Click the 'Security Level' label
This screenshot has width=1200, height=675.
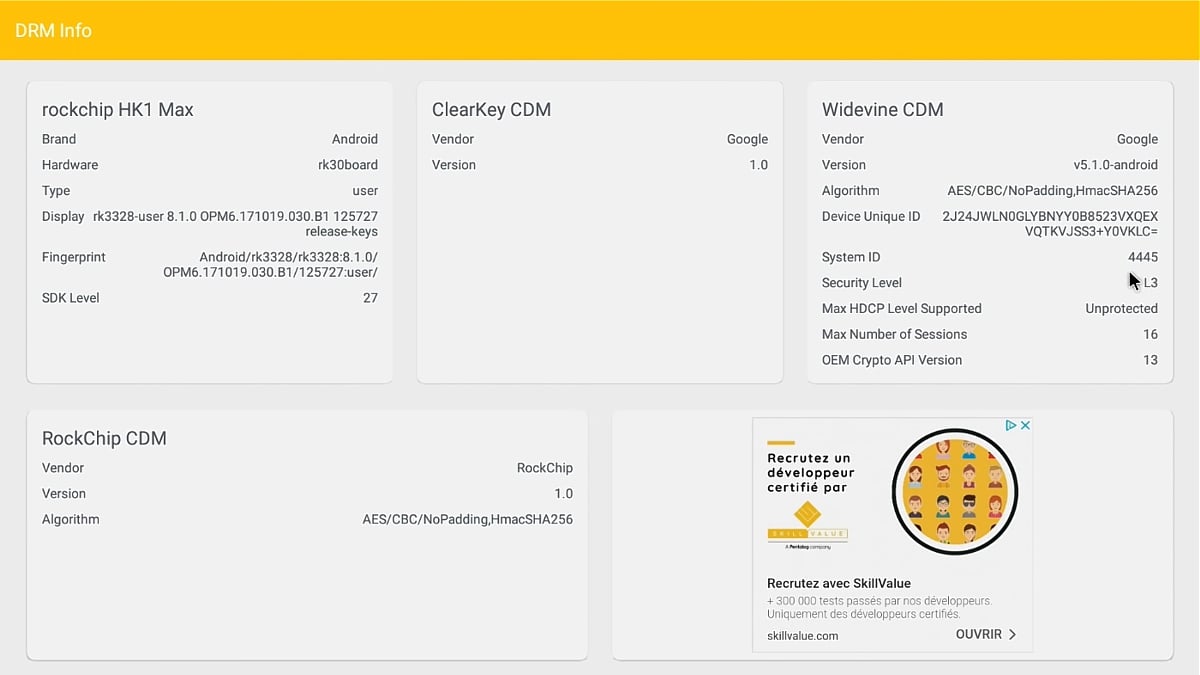[862, 283]
